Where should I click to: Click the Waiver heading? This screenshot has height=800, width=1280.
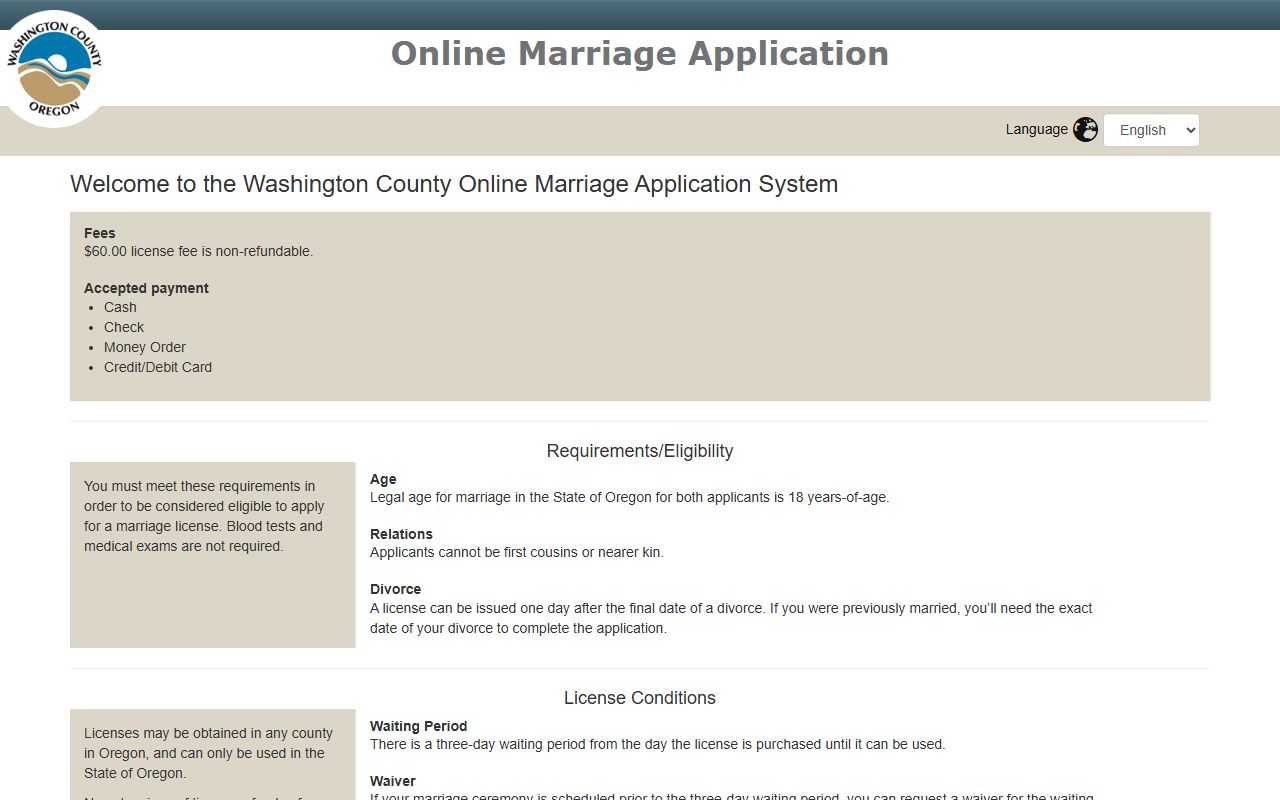pyautogui.click(x=392, y=781)
